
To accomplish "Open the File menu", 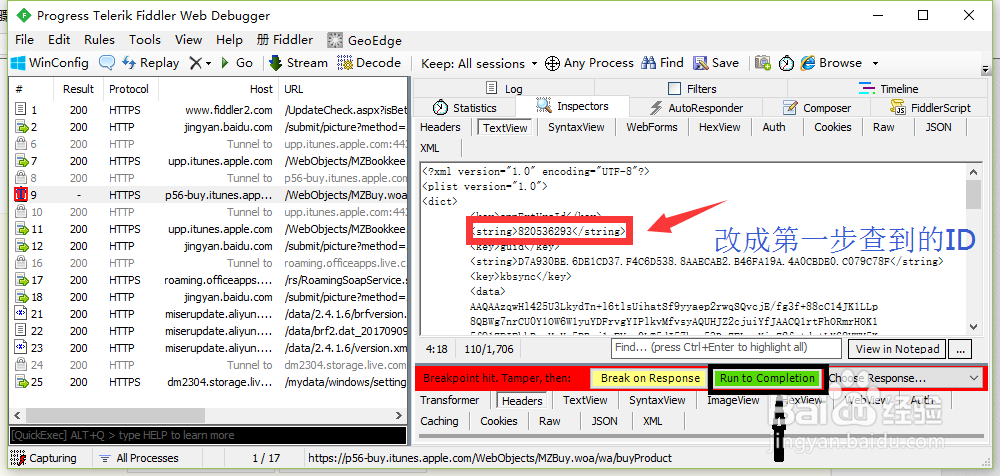I will [x=24, y=40].
